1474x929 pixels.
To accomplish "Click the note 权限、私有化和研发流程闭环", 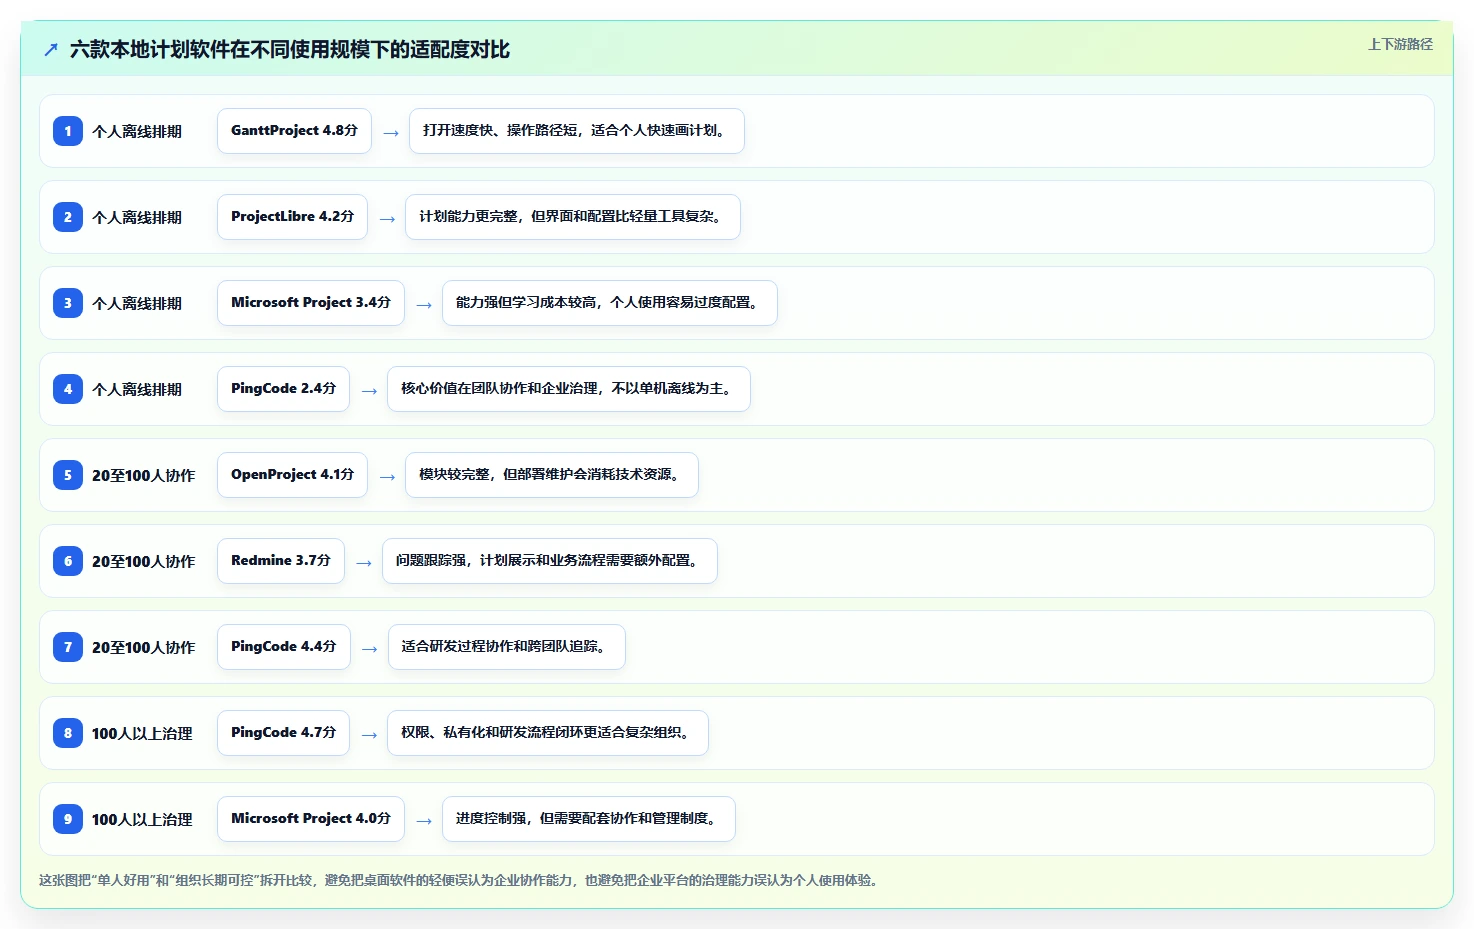I will 548,733.
